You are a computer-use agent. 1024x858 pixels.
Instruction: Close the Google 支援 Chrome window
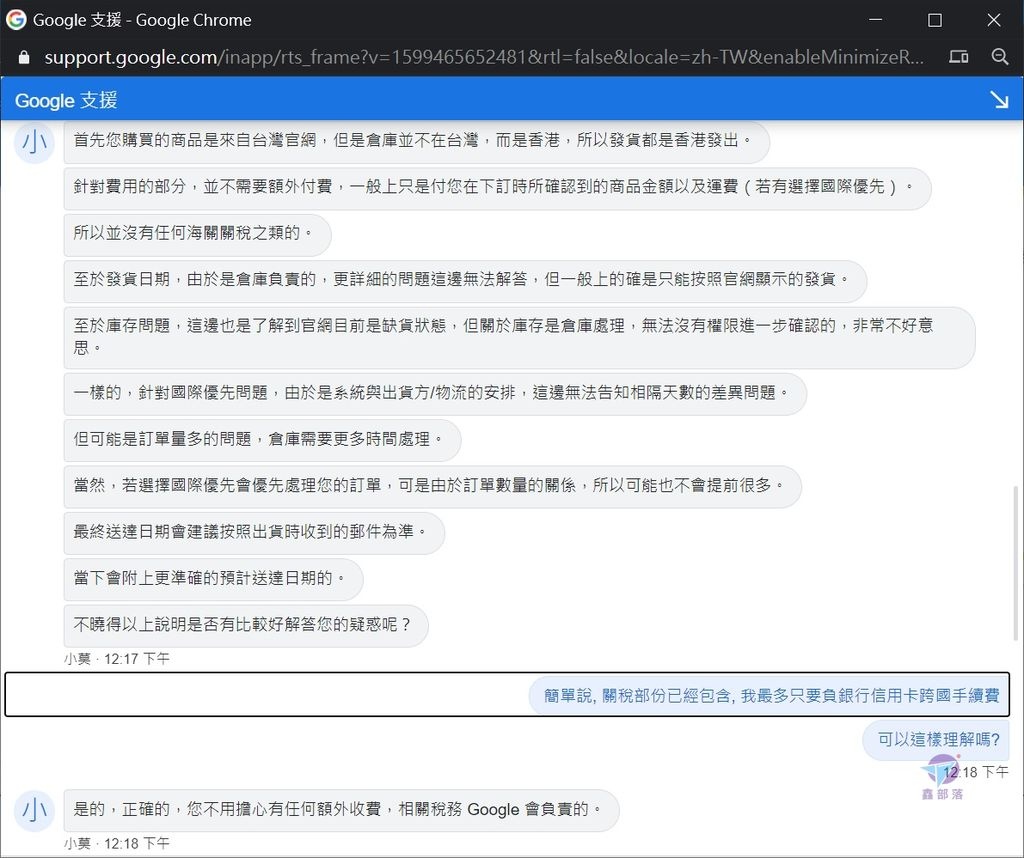993,20
